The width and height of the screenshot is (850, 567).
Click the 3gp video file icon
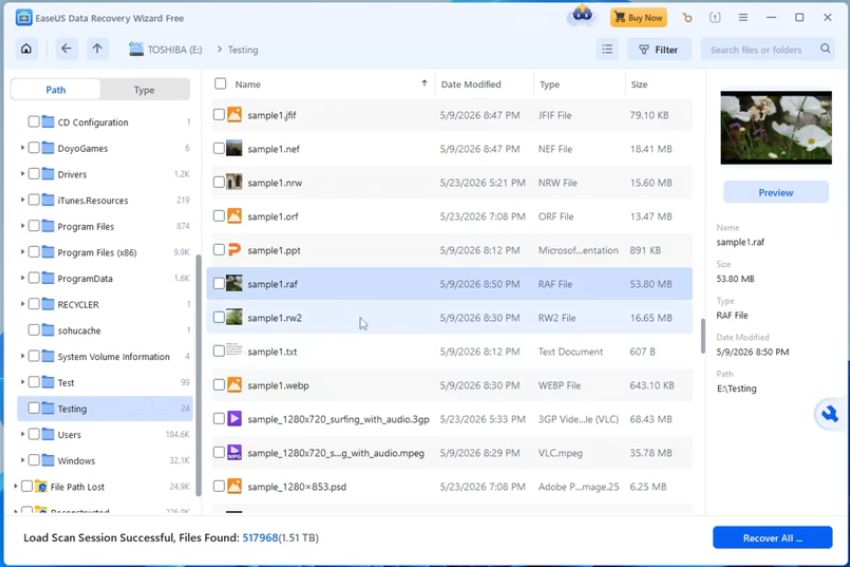pyautogui.click(x=234, y=418)
